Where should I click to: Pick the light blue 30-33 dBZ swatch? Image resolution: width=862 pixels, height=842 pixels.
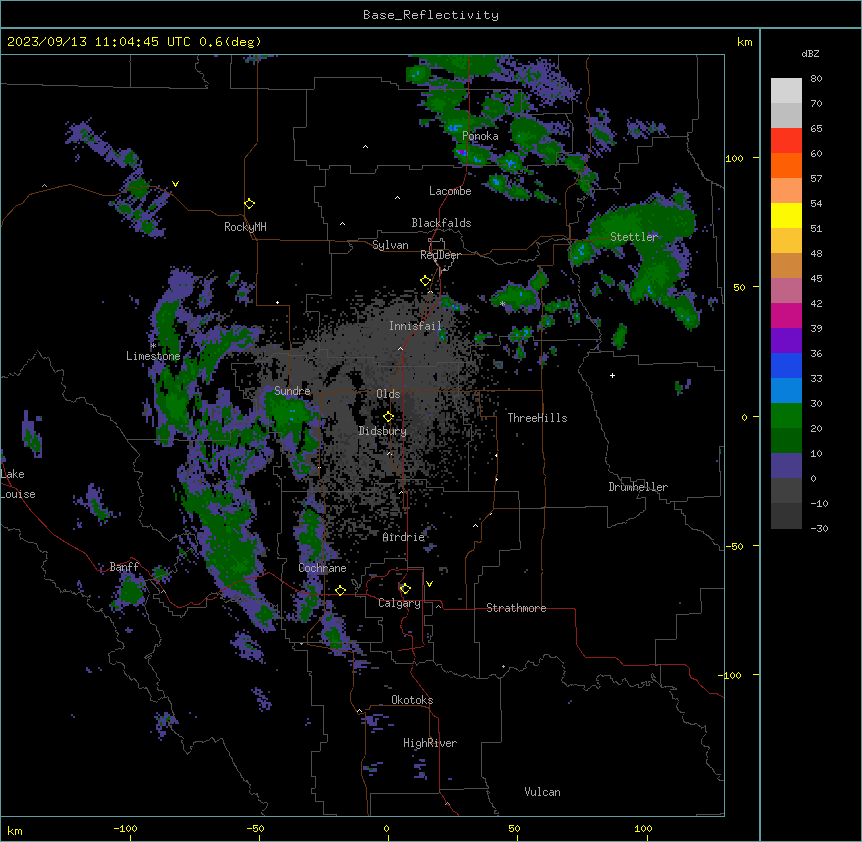tap(786, 390)
